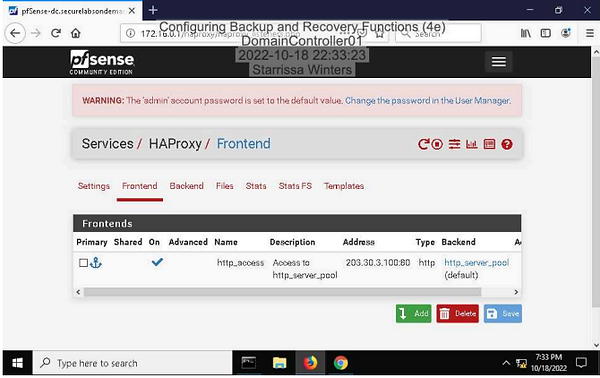
Task: Open the Windows notification center icon
Action: point(581,362)
